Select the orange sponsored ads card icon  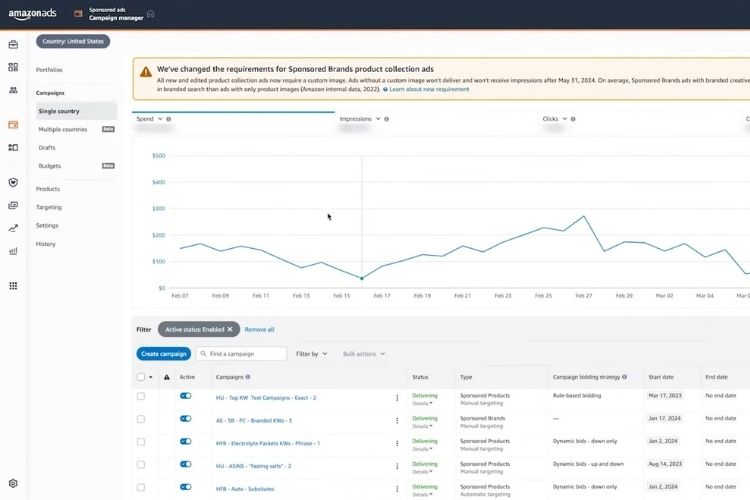[13, 125]
